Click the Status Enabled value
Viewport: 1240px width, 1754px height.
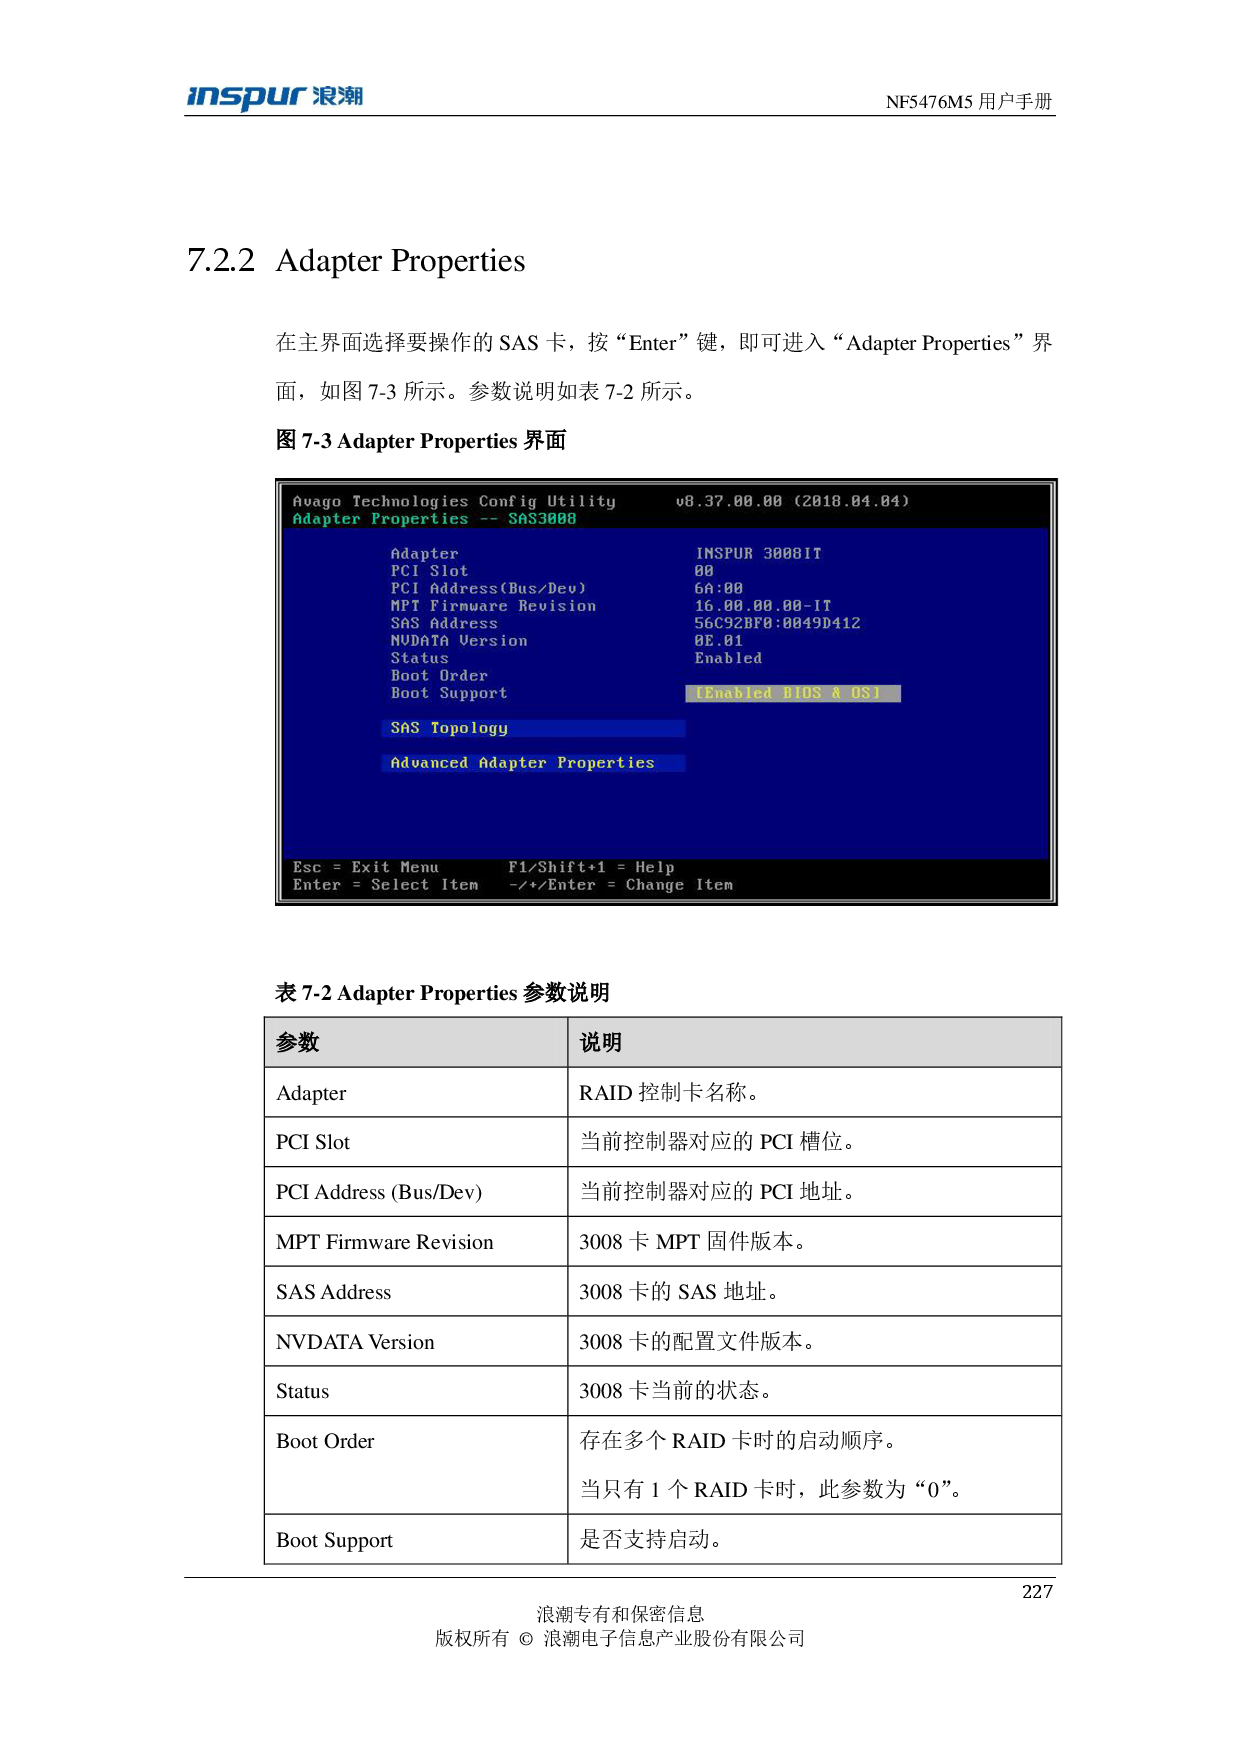728,658
